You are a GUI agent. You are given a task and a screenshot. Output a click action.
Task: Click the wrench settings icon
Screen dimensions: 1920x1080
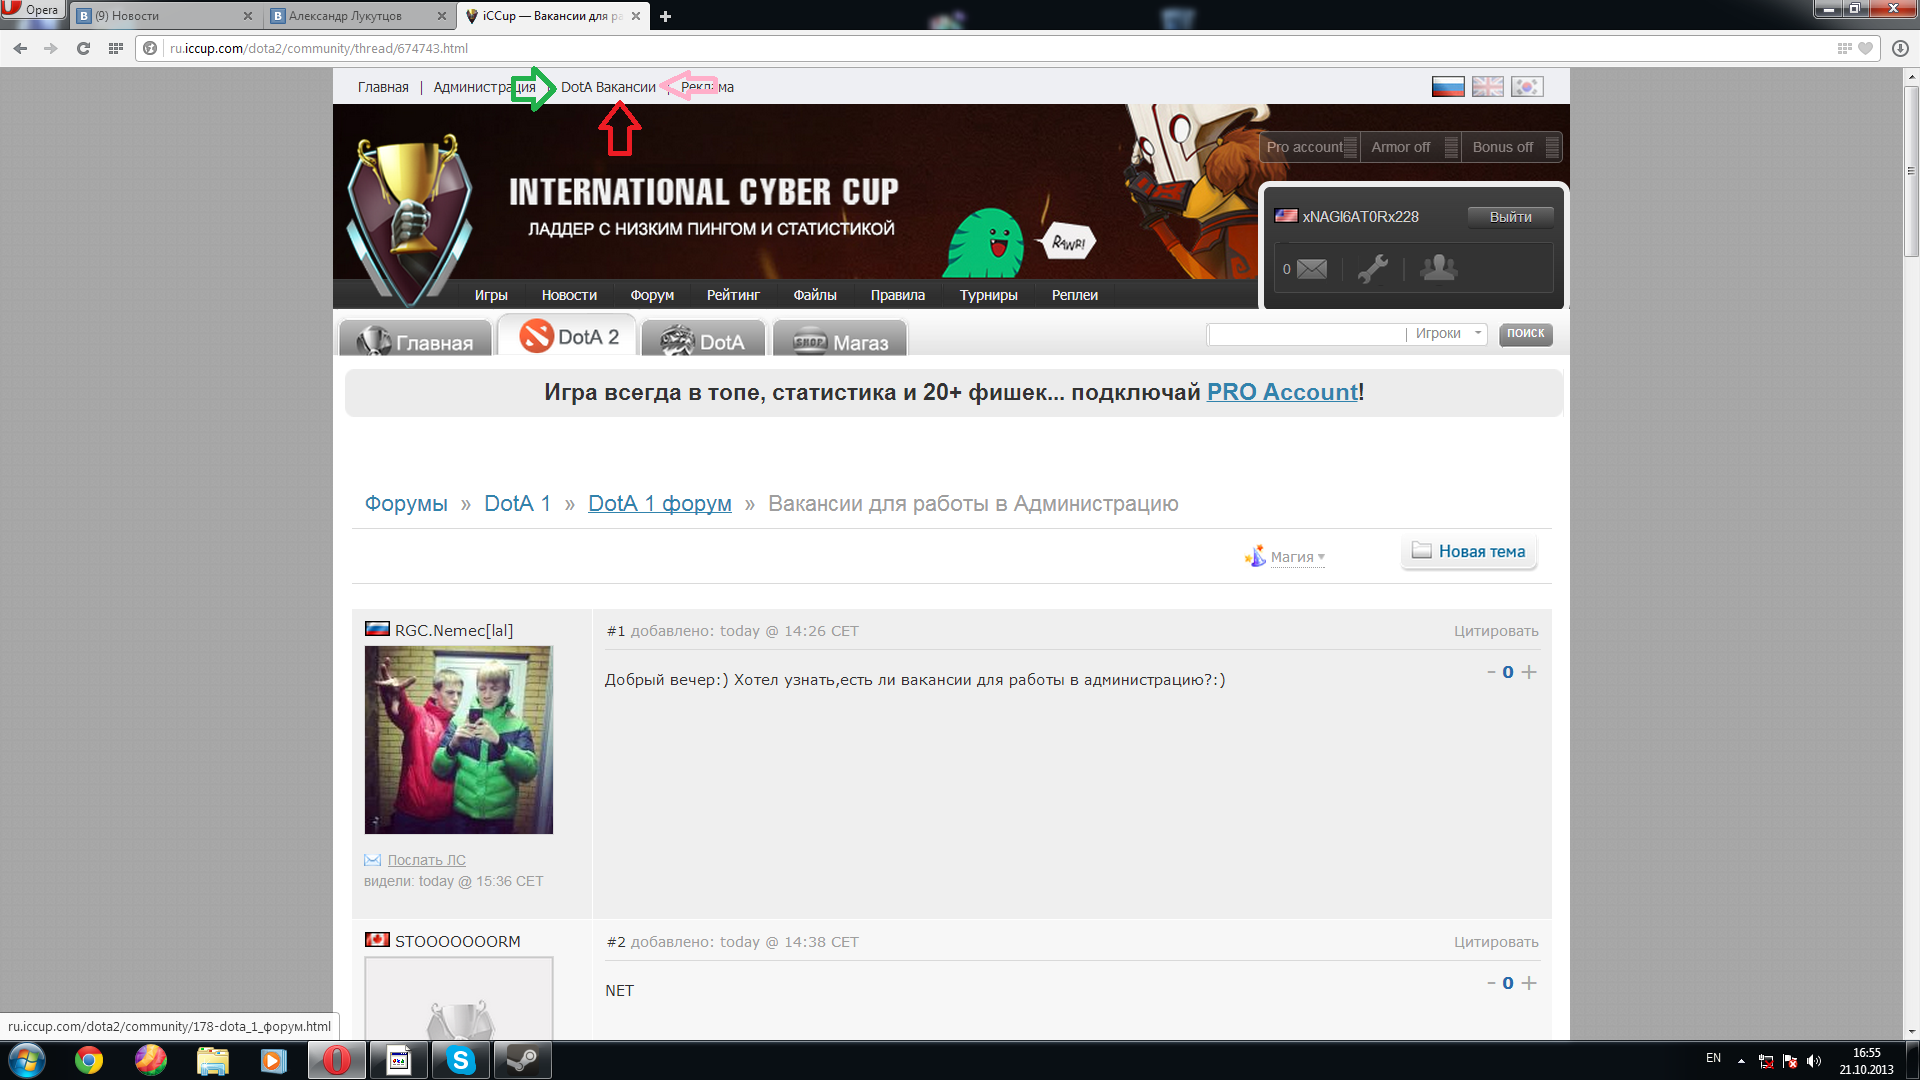coord(1372,269)
